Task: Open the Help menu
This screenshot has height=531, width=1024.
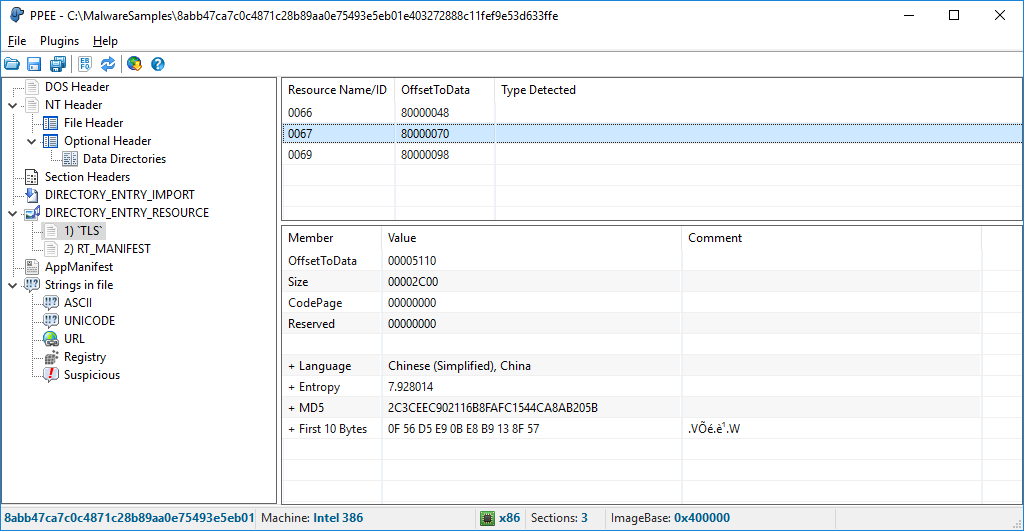Action: pyautogui.click(x=105, y=41)
